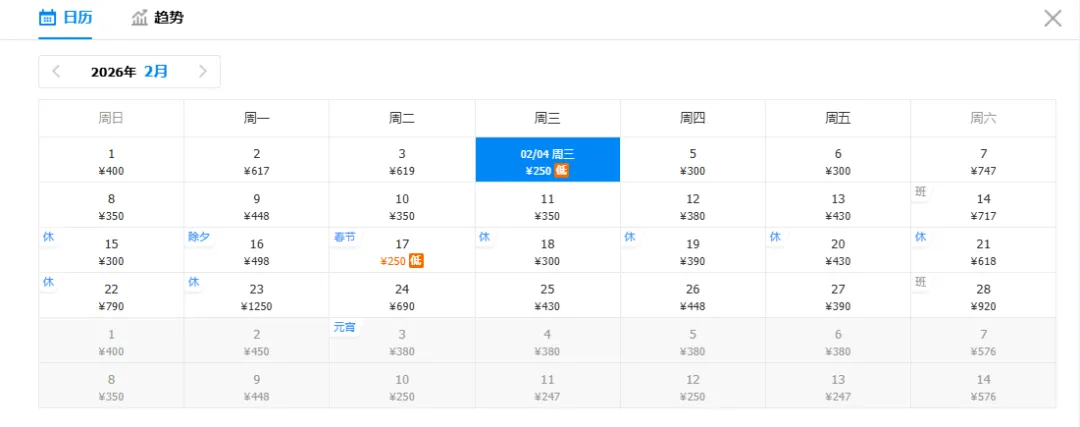
Task: Select February 18 priced ¥300
Action: tap(548, 251)
